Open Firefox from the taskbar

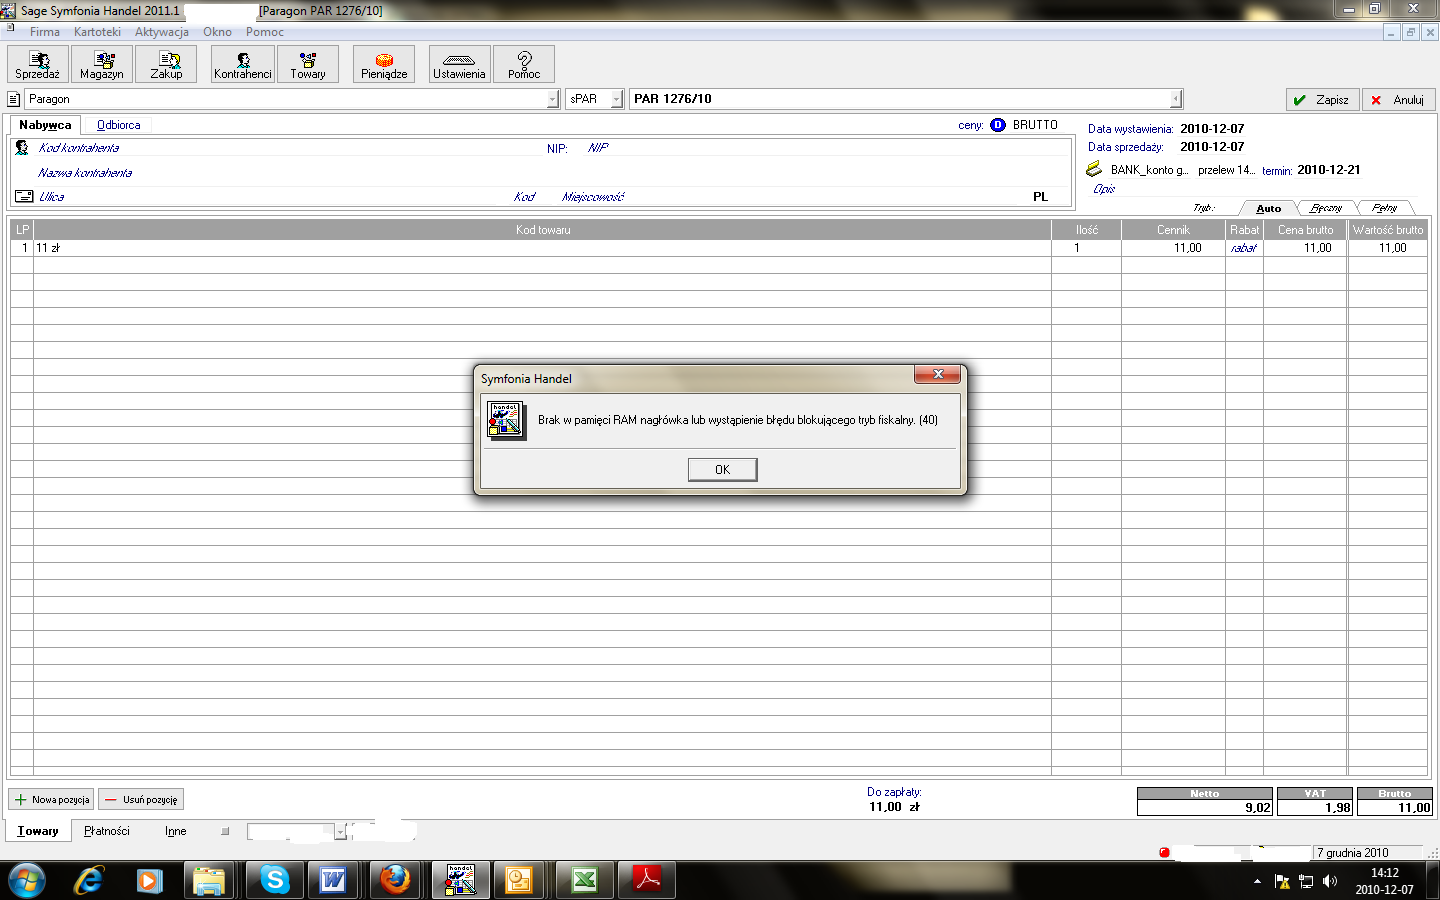click(x=395, y=880)
